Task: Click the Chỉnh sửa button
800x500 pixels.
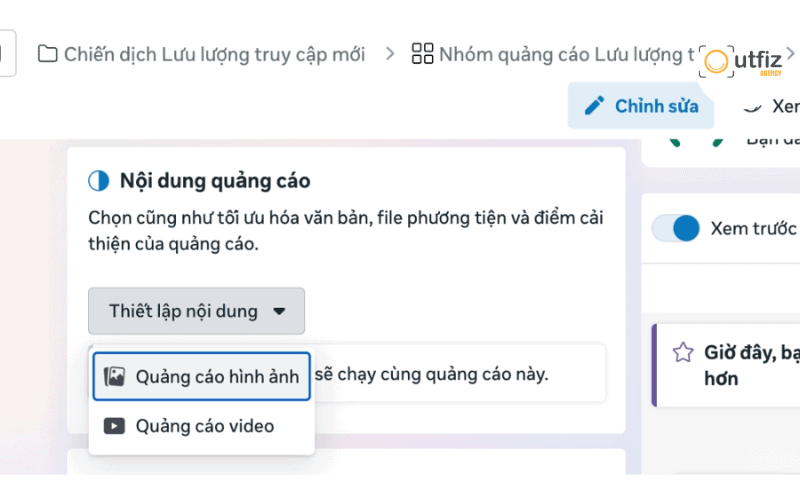Action: (641, 106)
